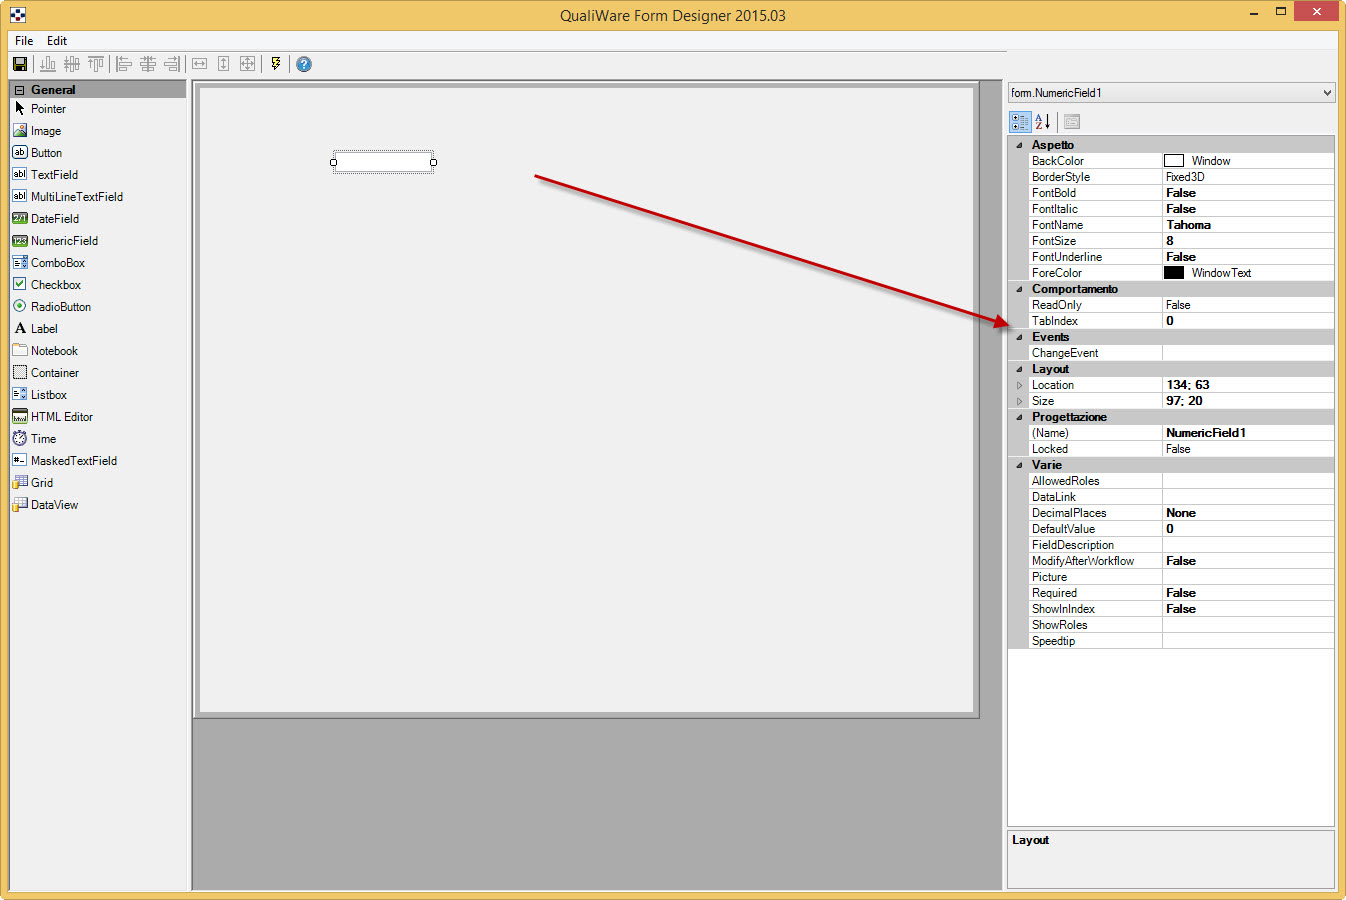Screen dimensions: 1346x900
Task: Click the TabIndex value field
Action: pos(1248,321)
